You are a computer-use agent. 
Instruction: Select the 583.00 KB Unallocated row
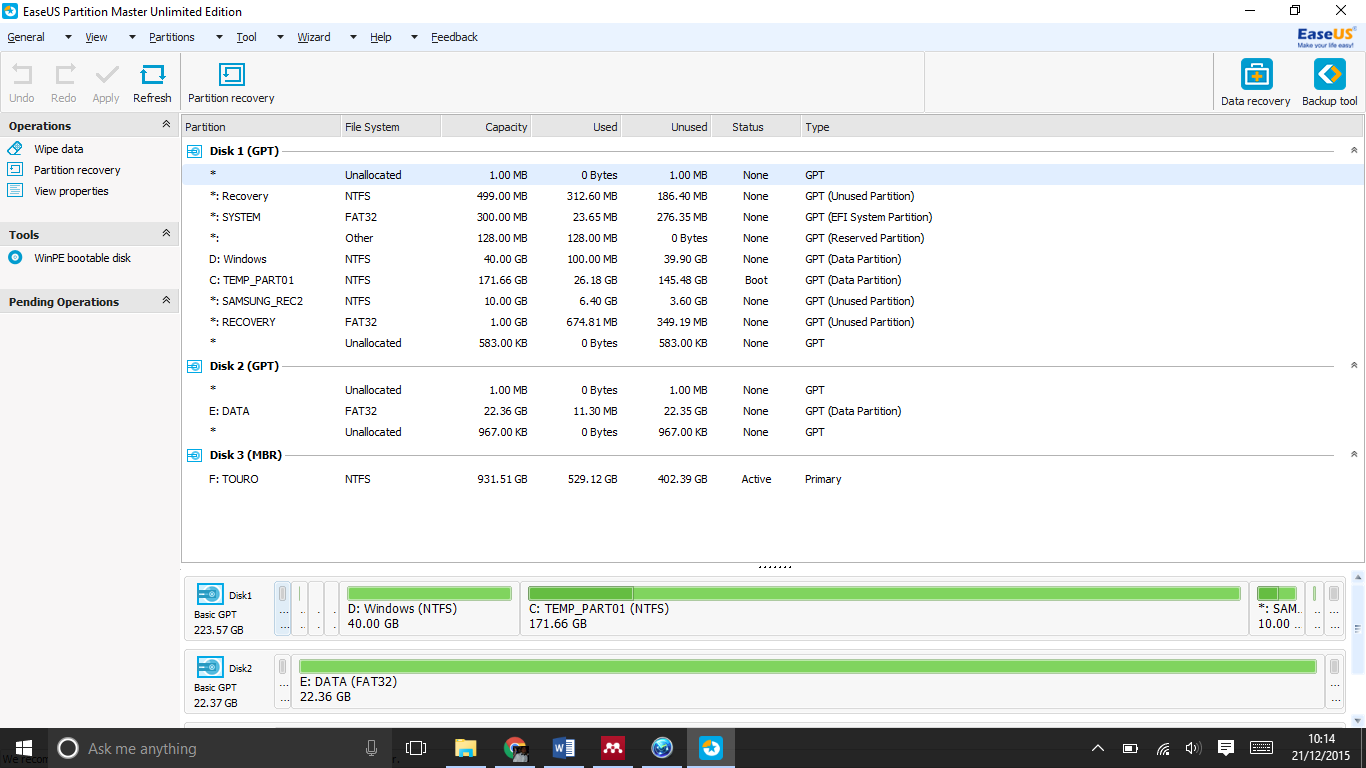click(x=773, y=343)
